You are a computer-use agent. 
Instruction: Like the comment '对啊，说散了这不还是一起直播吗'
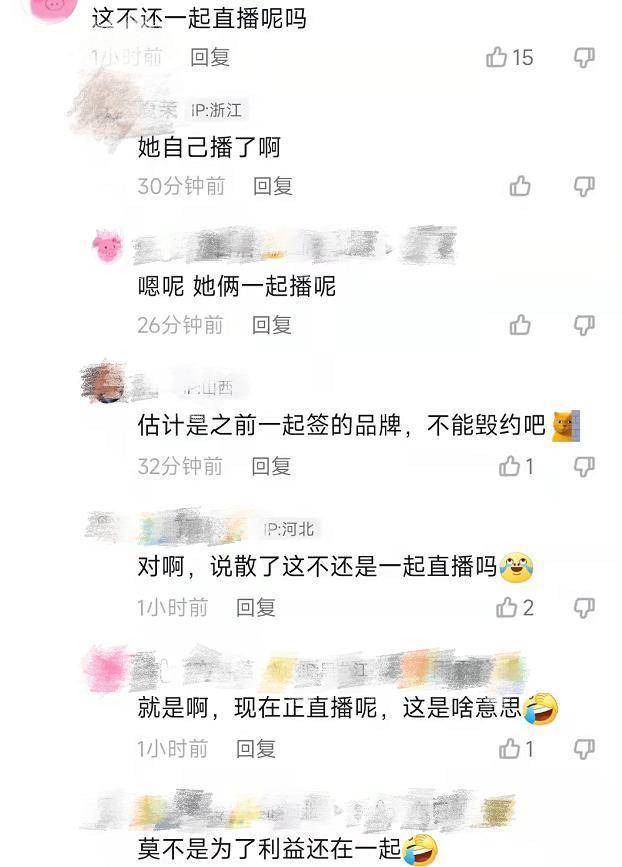506,608
